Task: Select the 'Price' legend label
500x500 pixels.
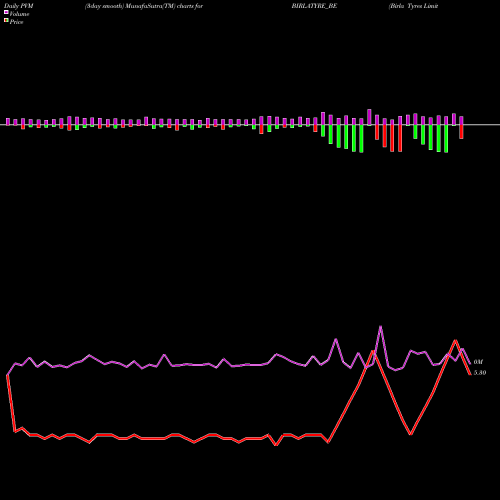Action: pyautogui.click(x=16, y=22)
